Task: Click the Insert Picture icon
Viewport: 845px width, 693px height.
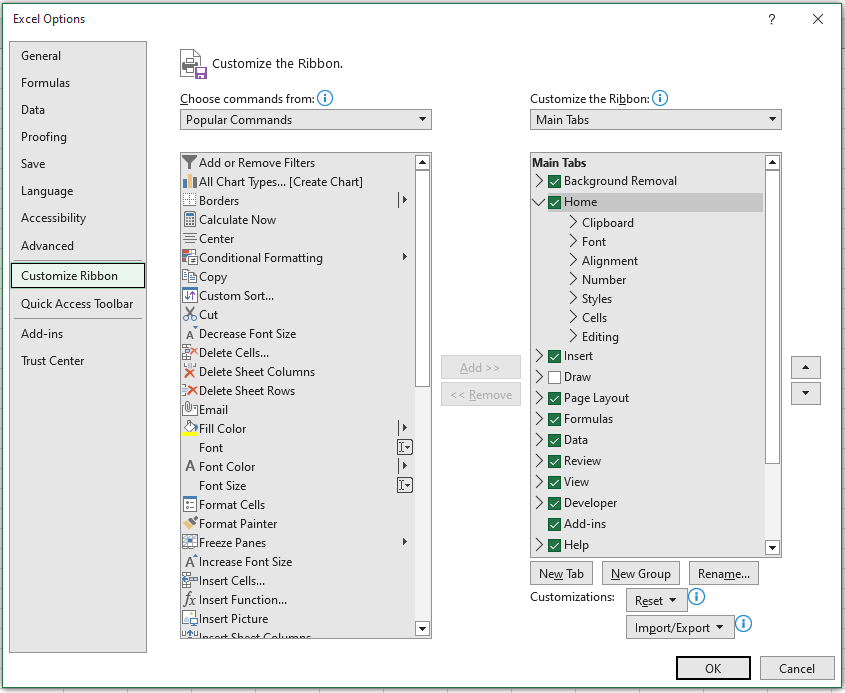Action: [190, 618]
